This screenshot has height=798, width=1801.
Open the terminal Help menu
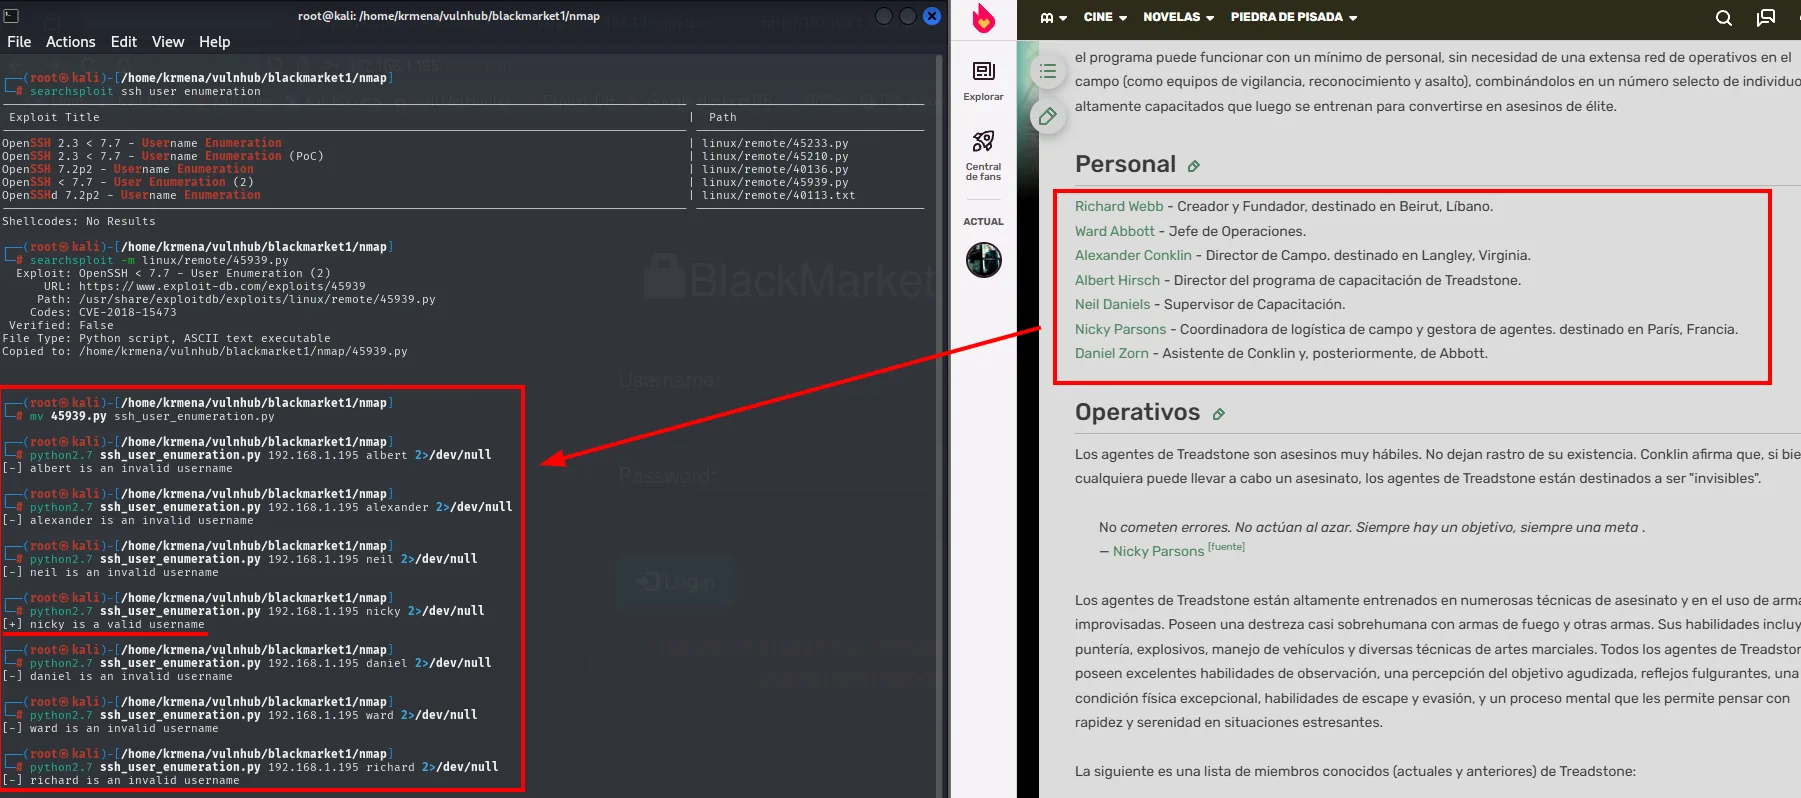click(215, 42)
